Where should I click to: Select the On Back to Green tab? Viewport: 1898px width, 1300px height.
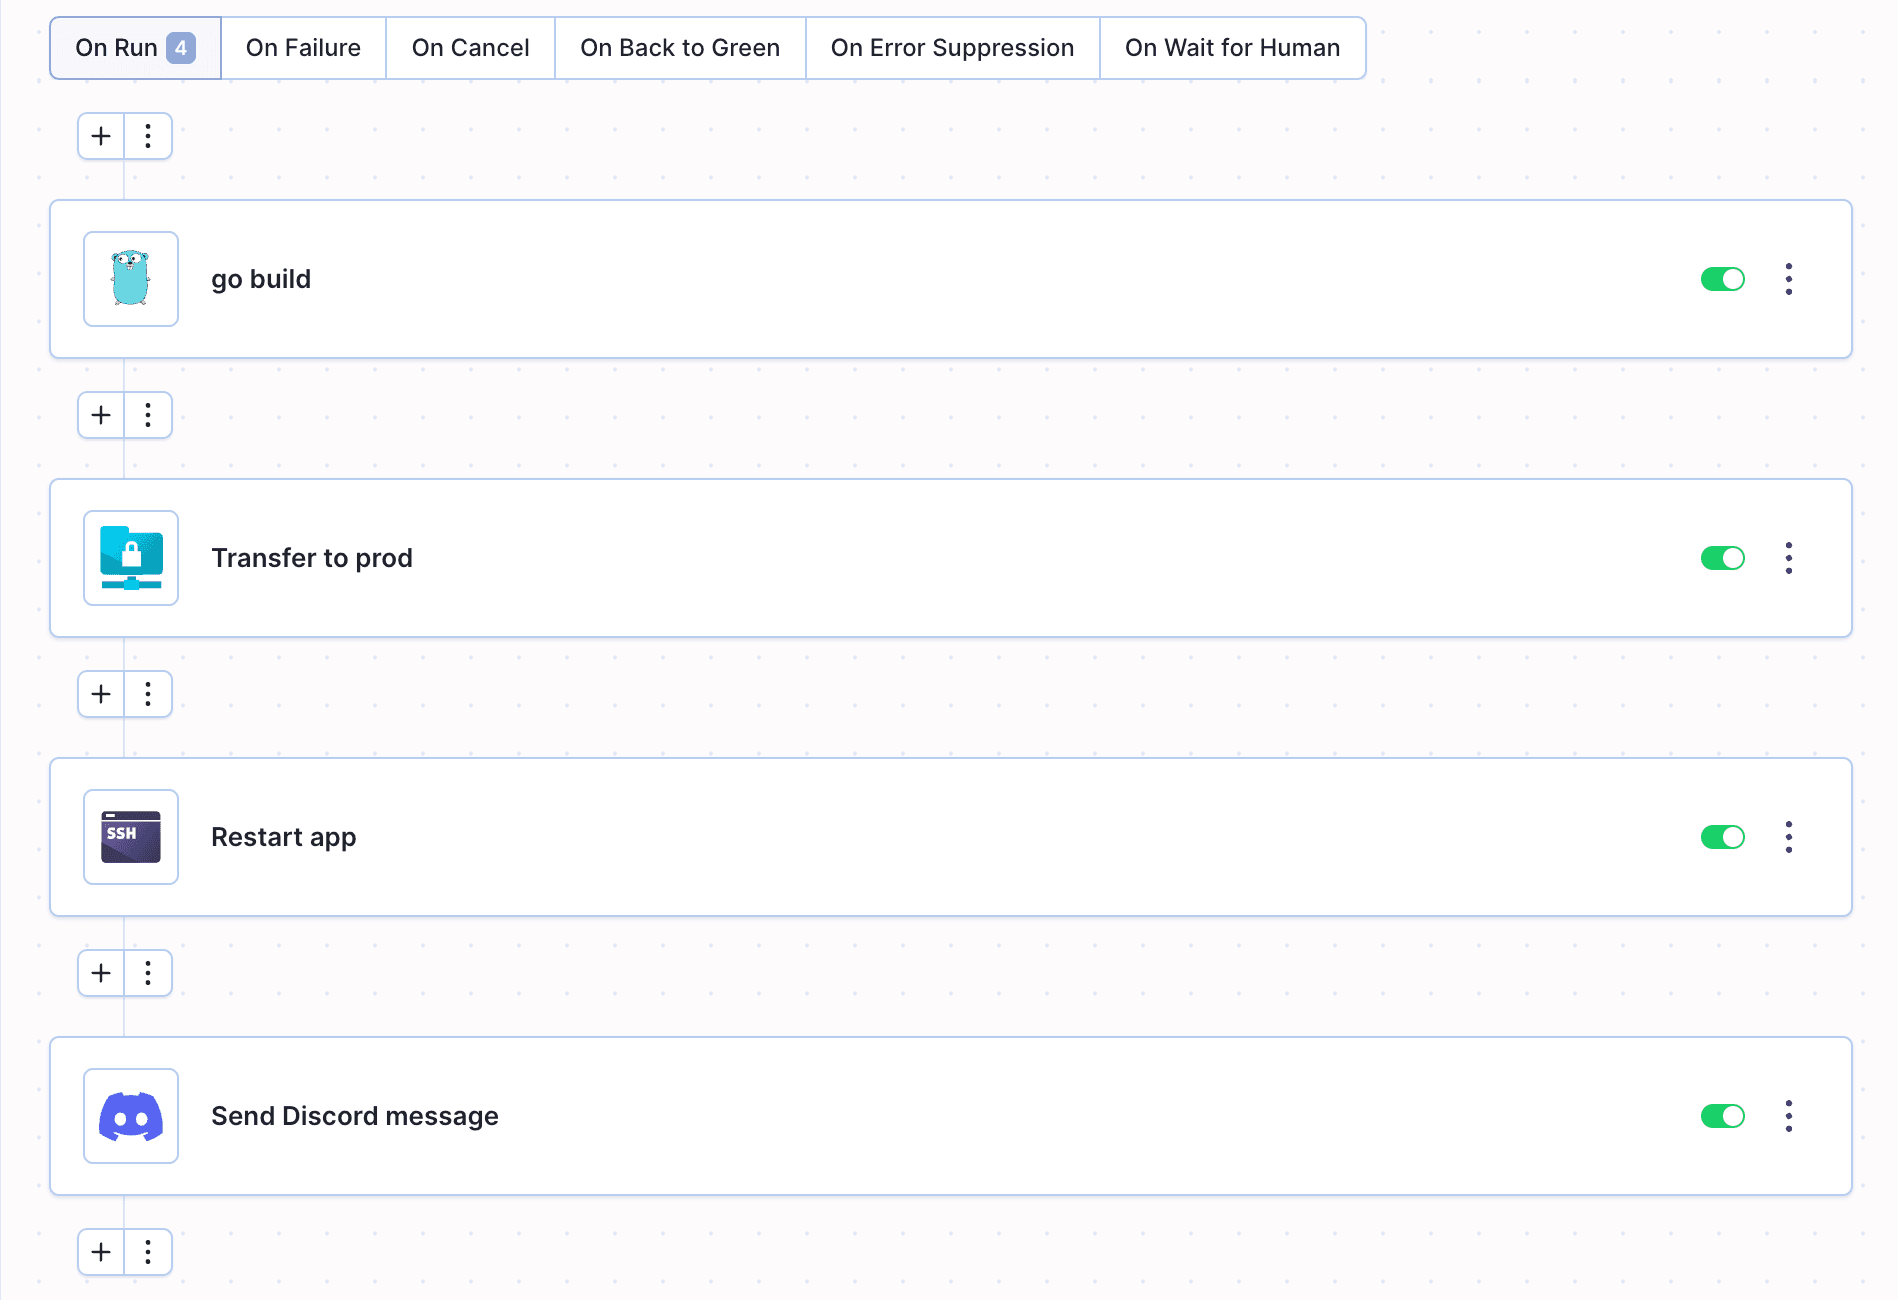click(x=680, y=47)
